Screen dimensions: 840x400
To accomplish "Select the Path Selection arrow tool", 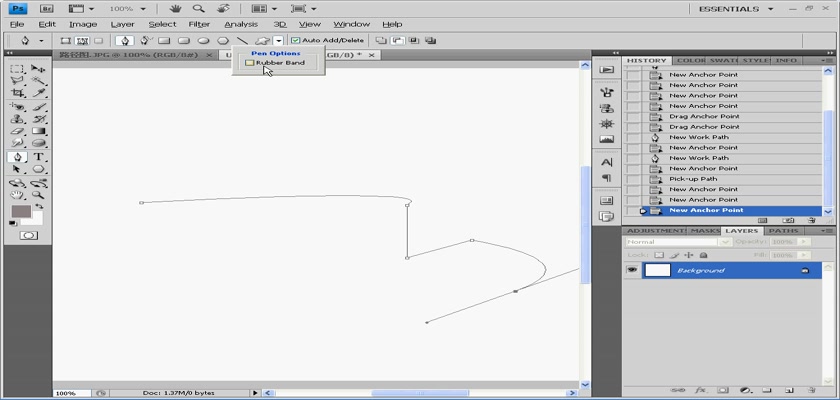I will tap(18, 169).
